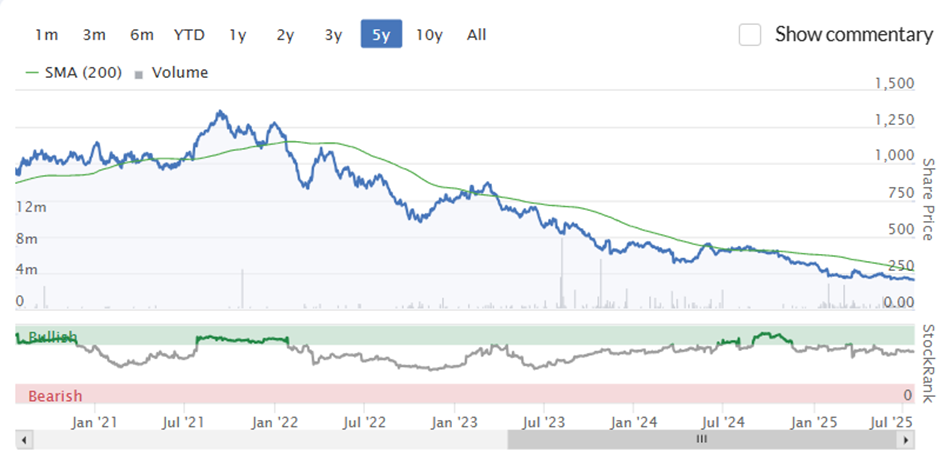The height and width of the screenshot is (452, 940).
Task: Click the 750 share price label
Action: click(x=901, y=193)
